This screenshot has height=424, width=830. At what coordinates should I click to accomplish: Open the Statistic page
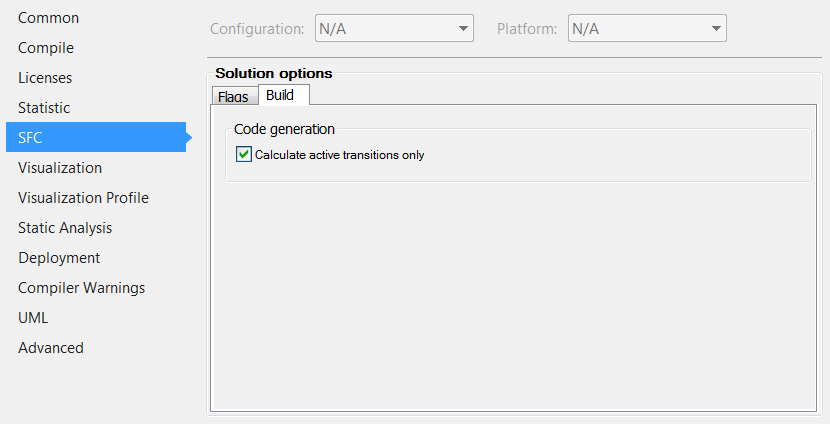pyautogui.click(x=44, y=108)
